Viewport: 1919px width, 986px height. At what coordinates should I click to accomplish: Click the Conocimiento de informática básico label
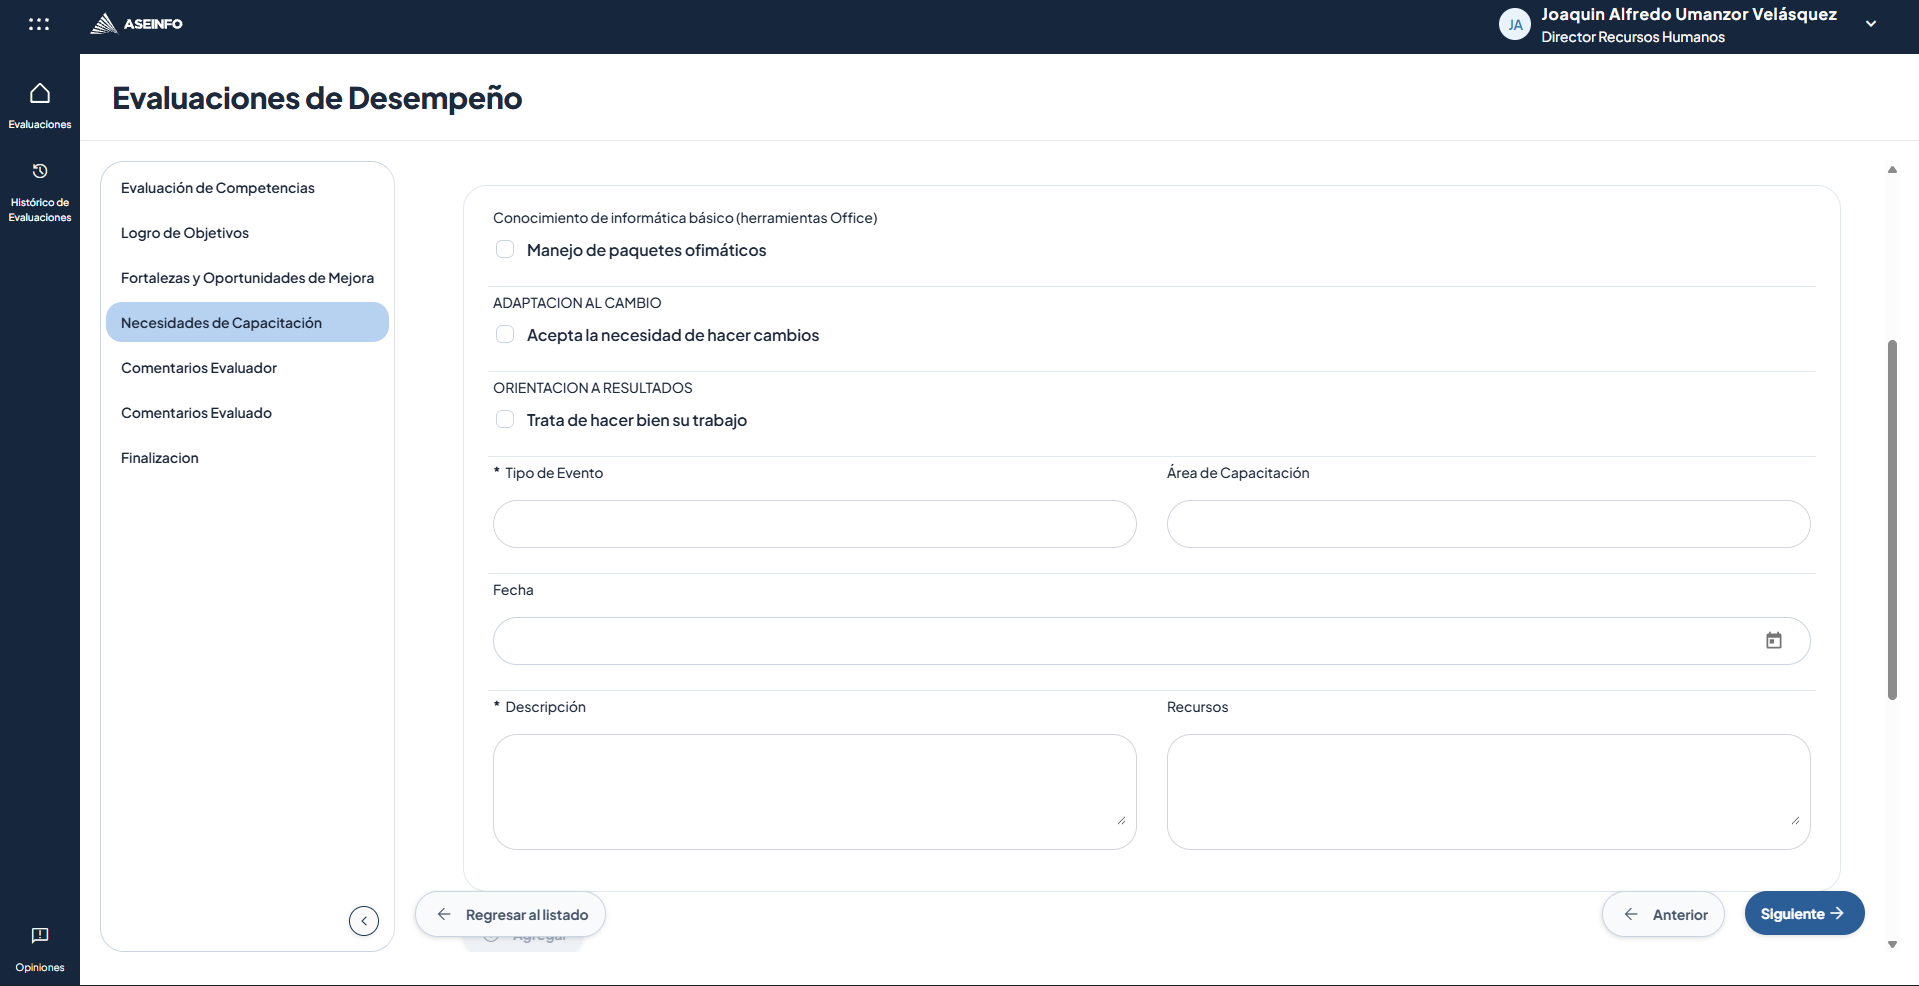(x=685, y=218)
